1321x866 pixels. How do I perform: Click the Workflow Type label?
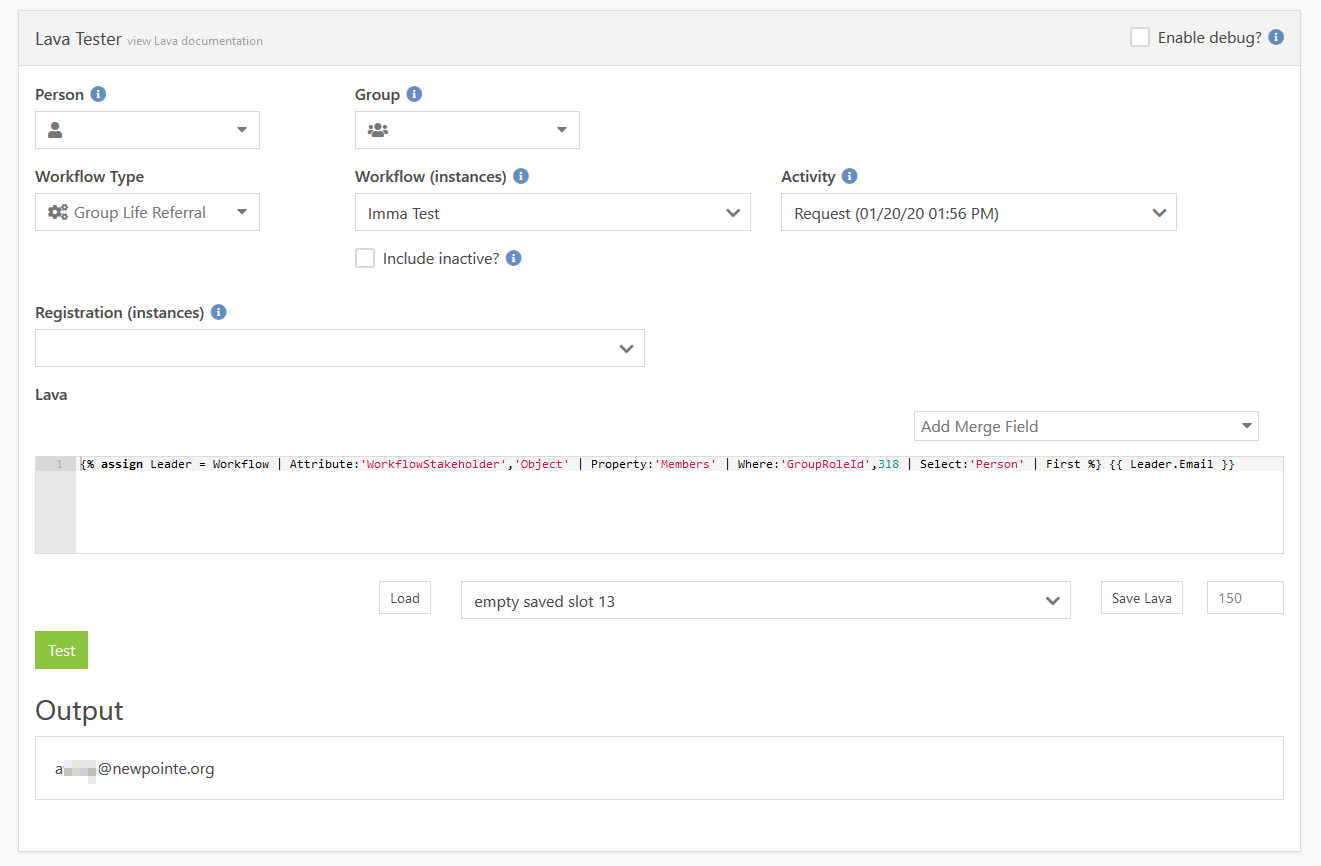pyautogui.click(x=89, y=176)
